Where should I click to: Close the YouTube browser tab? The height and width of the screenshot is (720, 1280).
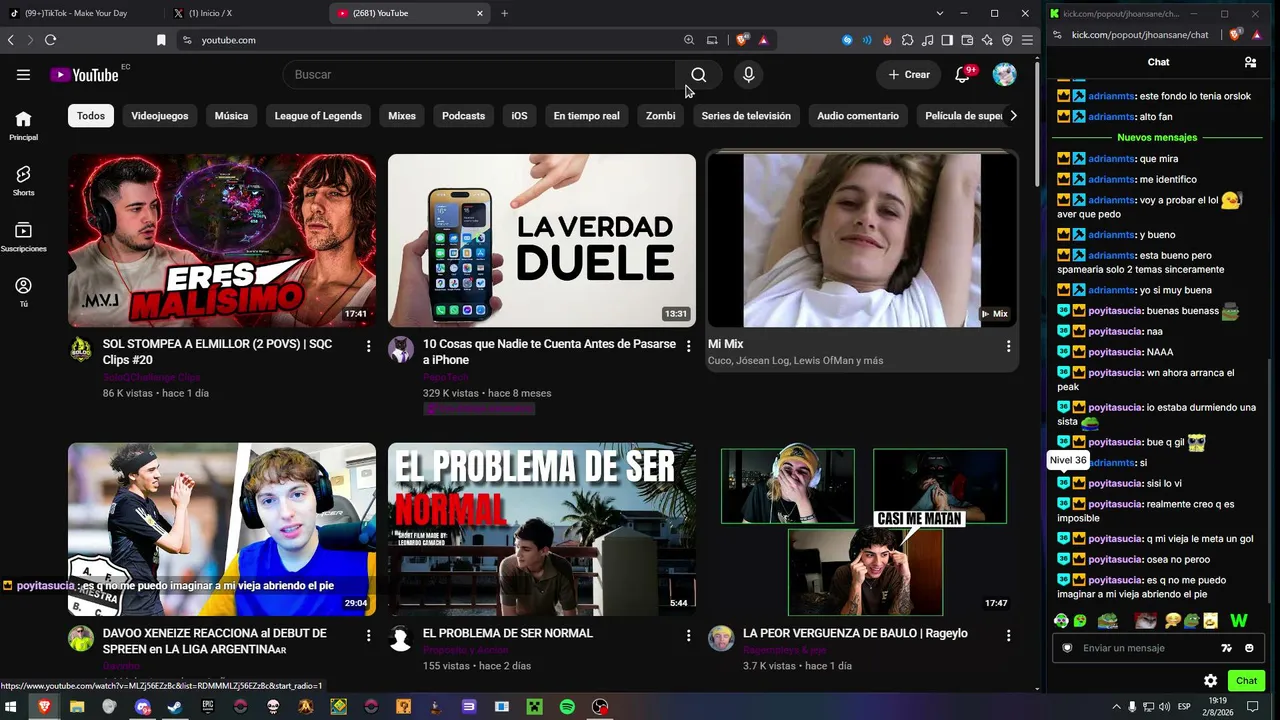pos(480,13)
